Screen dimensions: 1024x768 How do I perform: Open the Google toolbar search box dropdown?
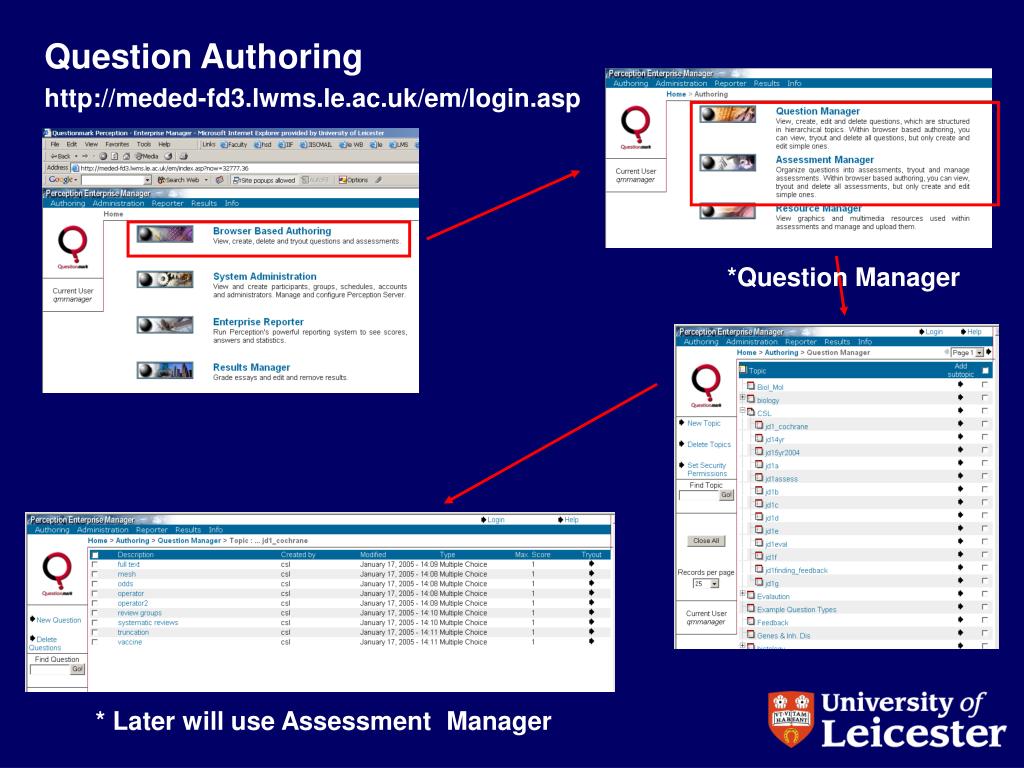(x=148, y=180)
